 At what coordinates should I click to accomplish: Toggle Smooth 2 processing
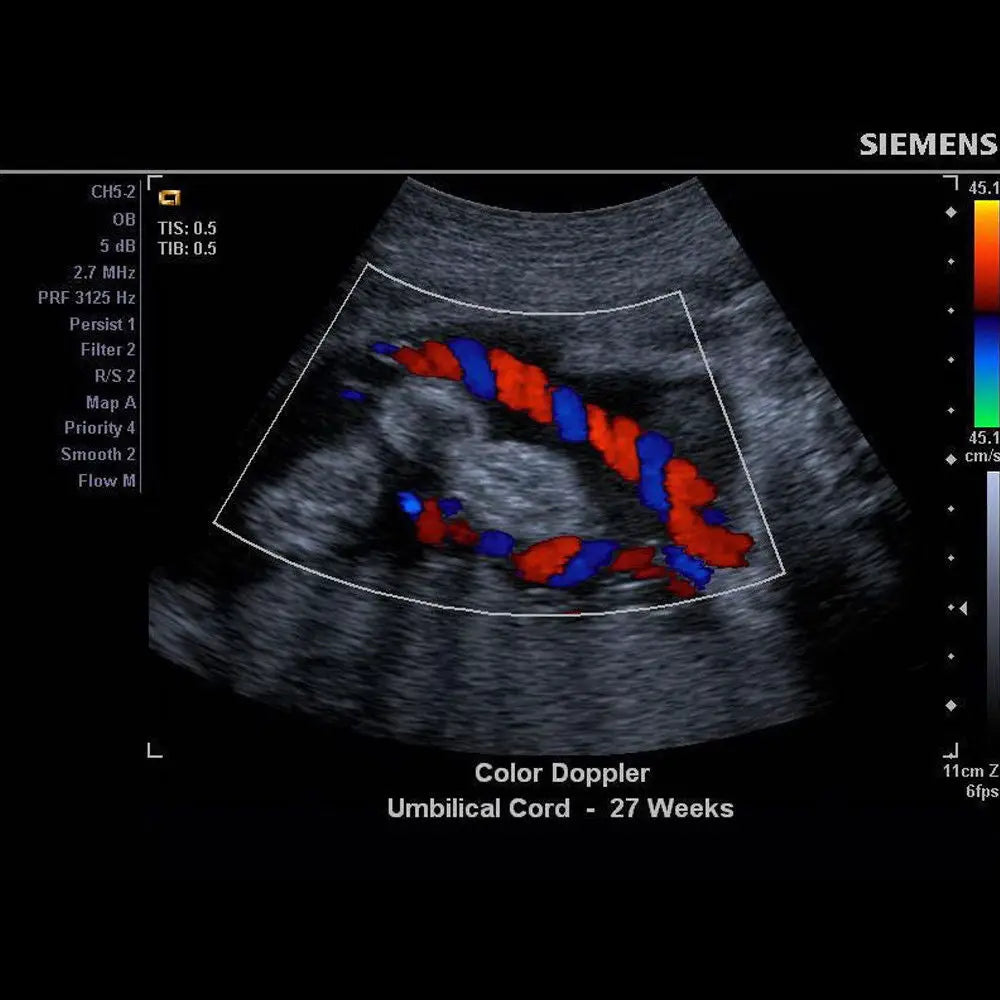pyautogui.click(x=100, y=454)
